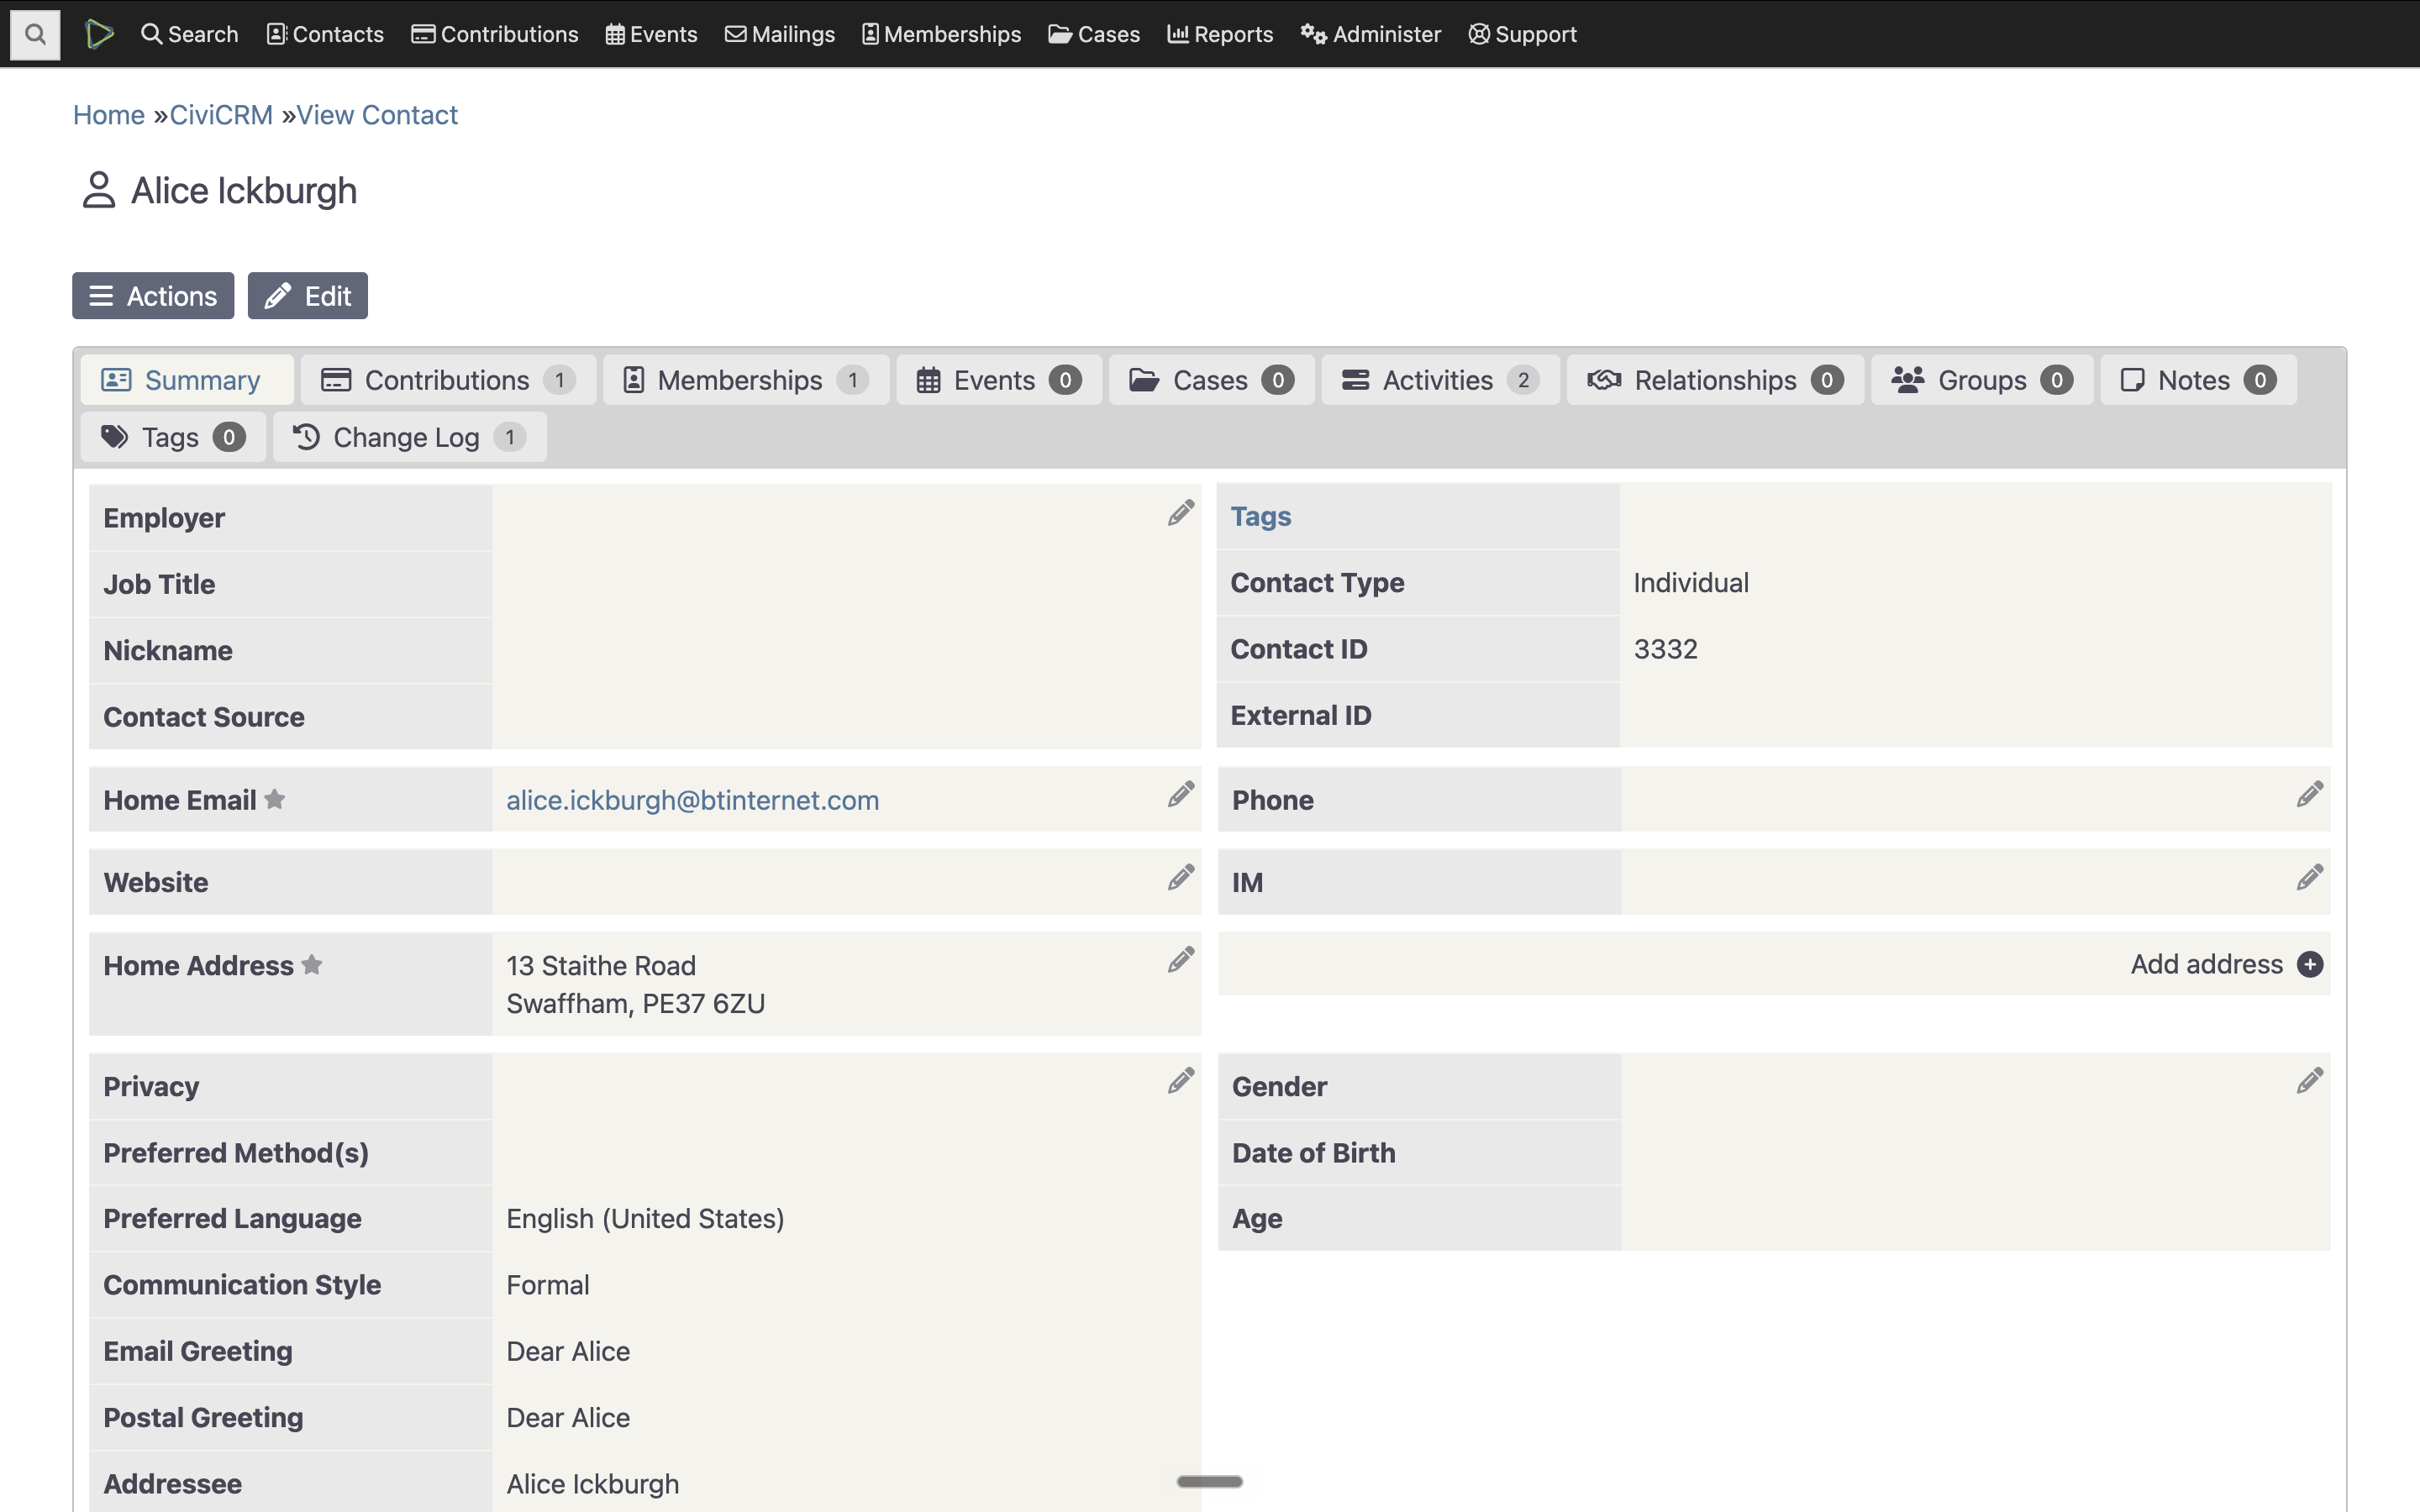Click the Alice Ickburgh page title

[244, 190]
